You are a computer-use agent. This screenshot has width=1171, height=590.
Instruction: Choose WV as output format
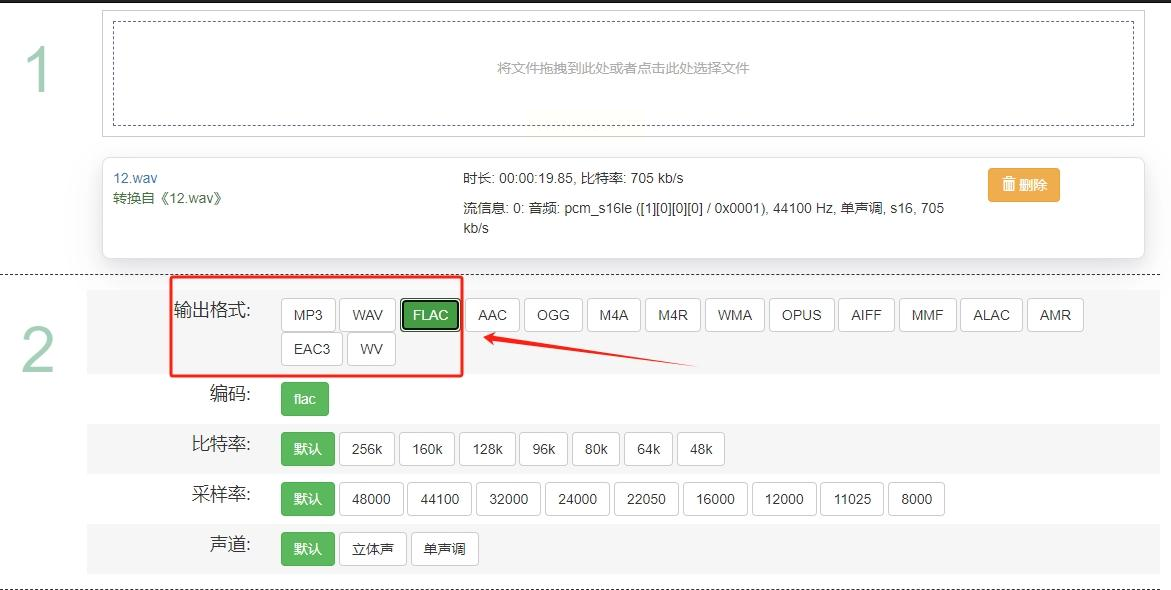(371, 349)
